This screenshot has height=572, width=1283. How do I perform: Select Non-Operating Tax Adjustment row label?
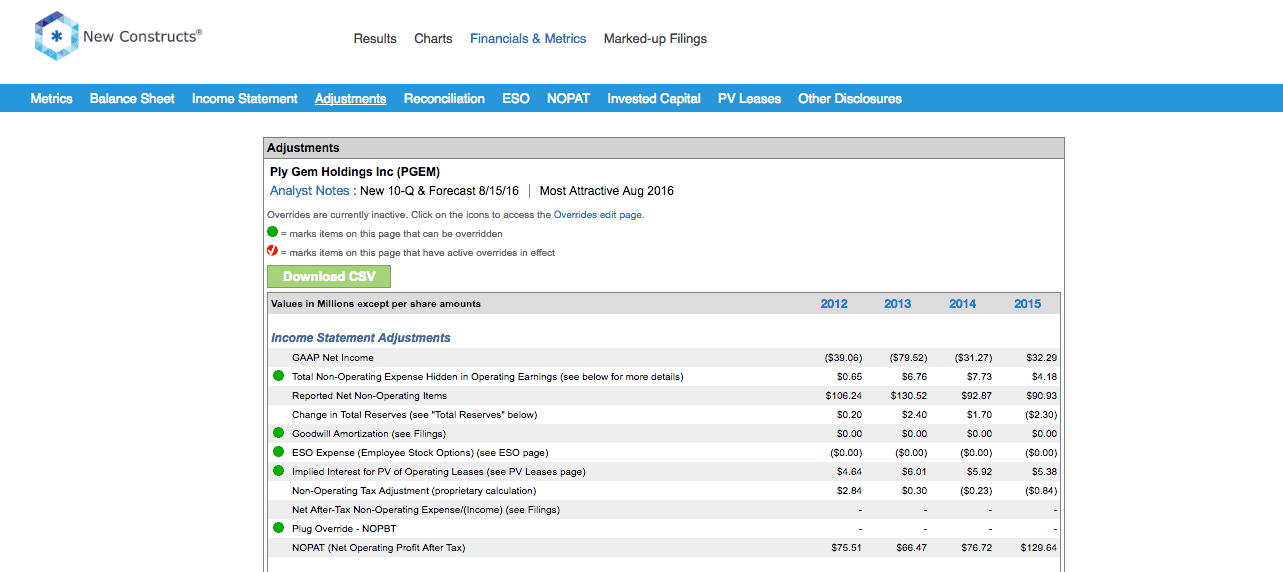pyautogui.click(x=414, y=490)
